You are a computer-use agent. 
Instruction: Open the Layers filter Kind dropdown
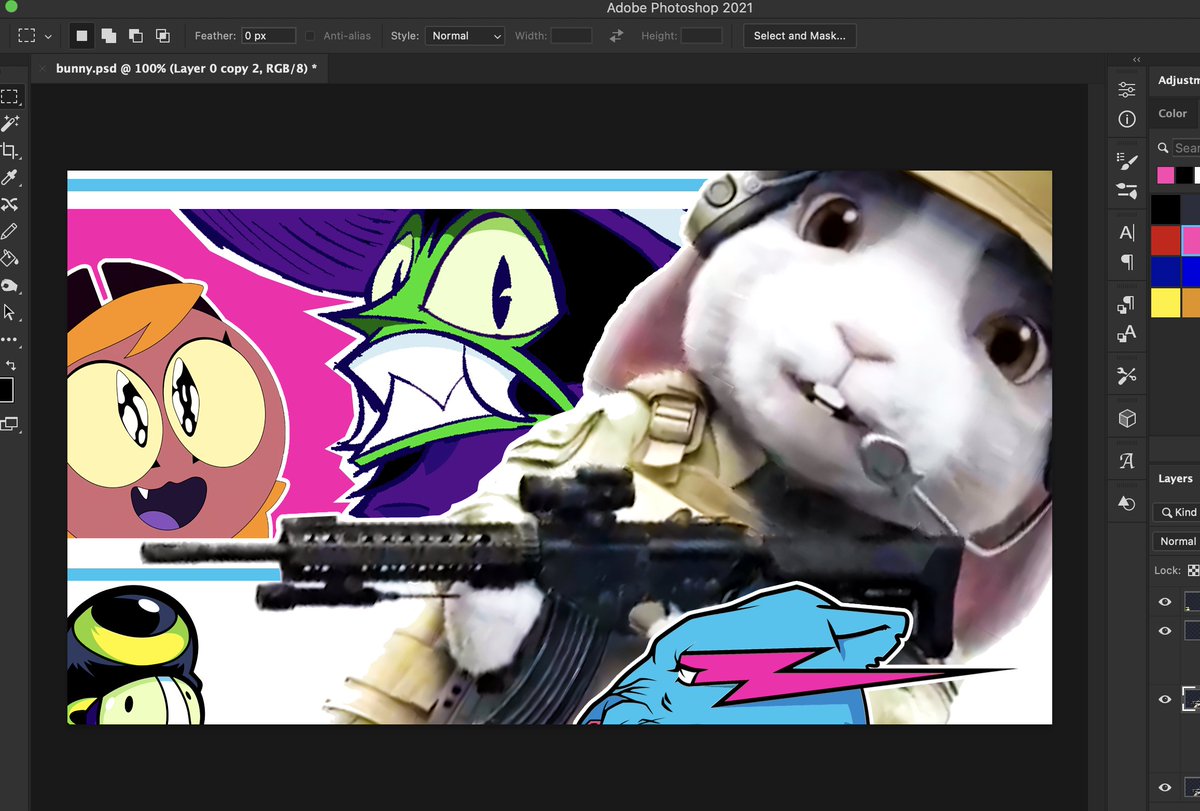click(1177, 512)
